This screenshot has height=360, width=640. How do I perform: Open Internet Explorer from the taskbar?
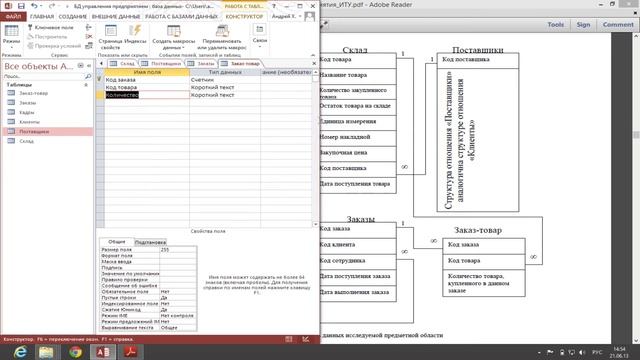[20, 352]
